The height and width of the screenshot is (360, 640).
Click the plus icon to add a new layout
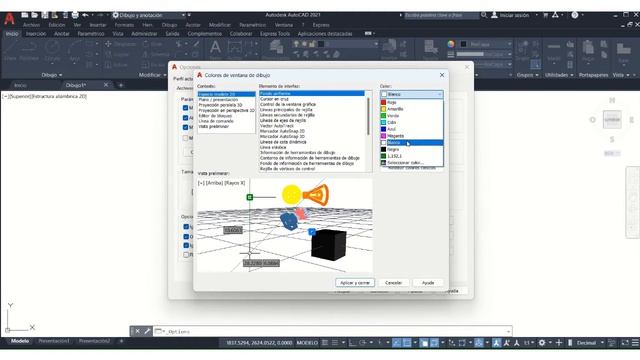(x=121, y=341)
